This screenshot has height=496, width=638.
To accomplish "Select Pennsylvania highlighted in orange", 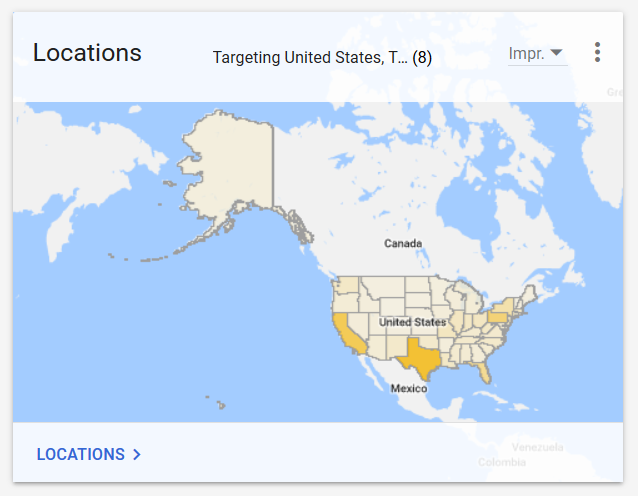I will coord(498,317).
